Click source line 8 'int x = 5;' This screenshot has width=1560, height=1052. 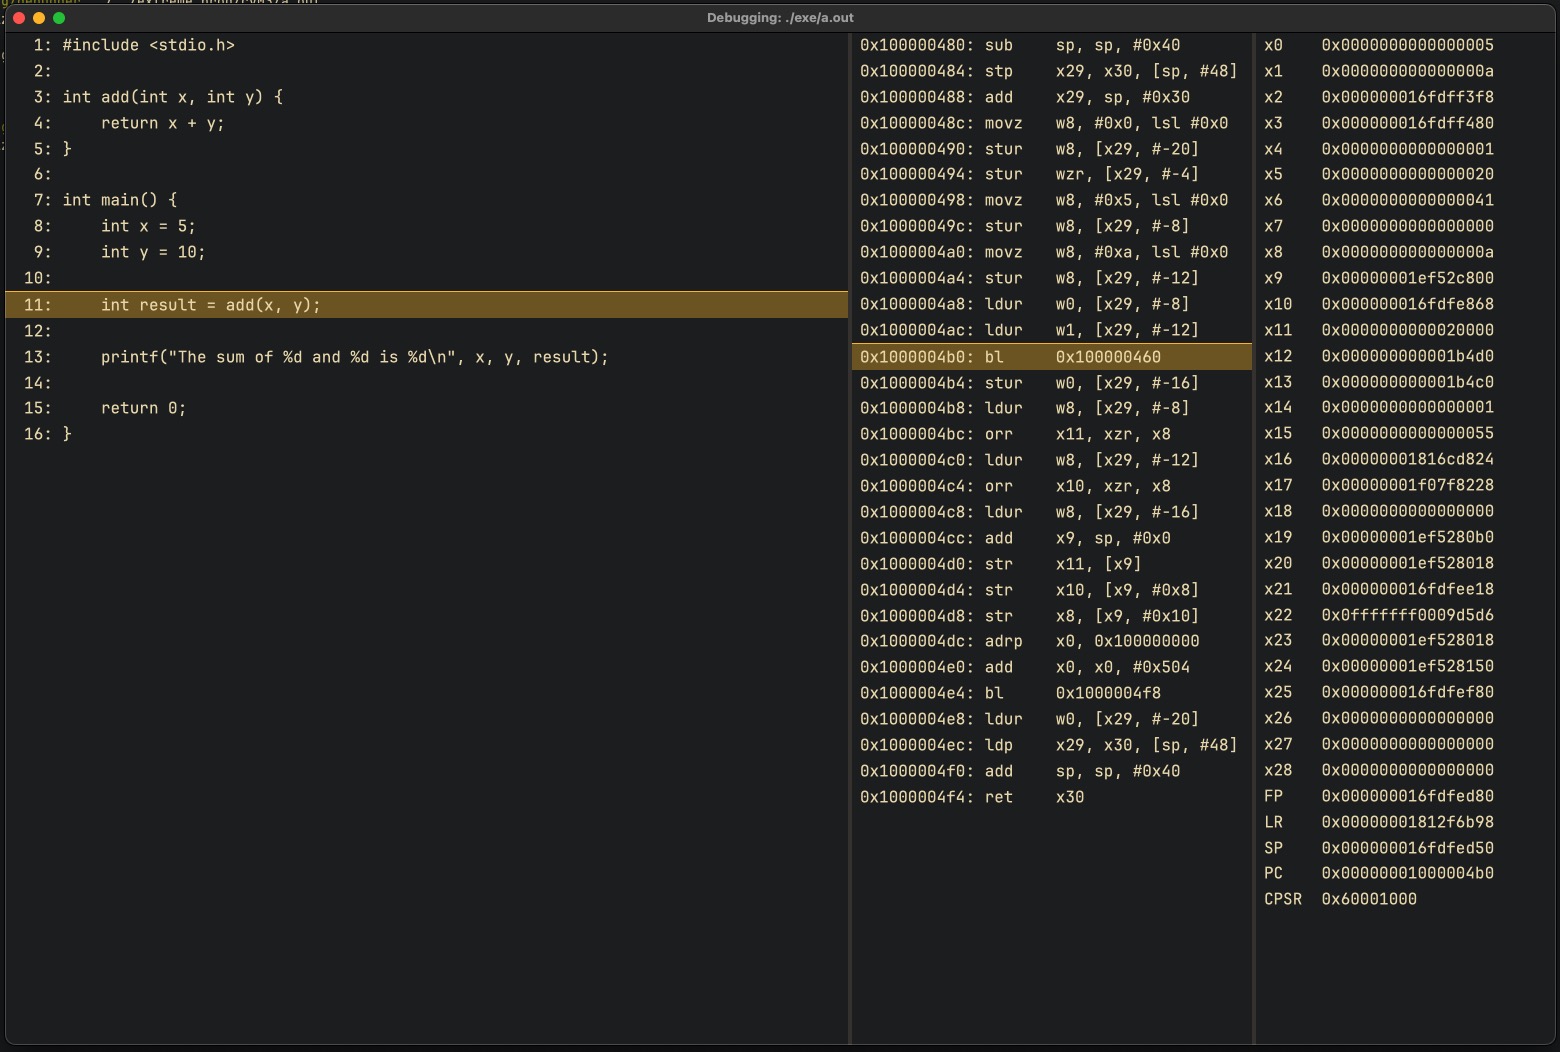(148, 226)
